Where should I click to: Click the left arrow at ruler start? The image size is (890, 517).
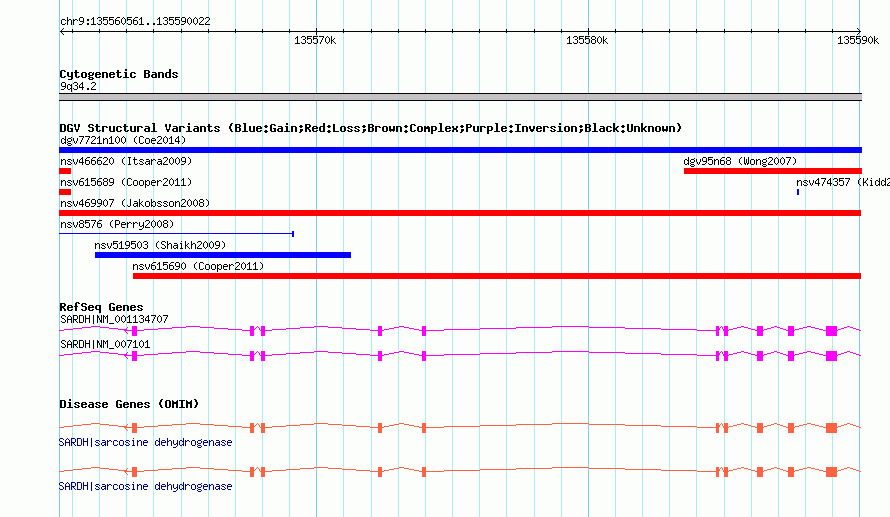point(62,32)
